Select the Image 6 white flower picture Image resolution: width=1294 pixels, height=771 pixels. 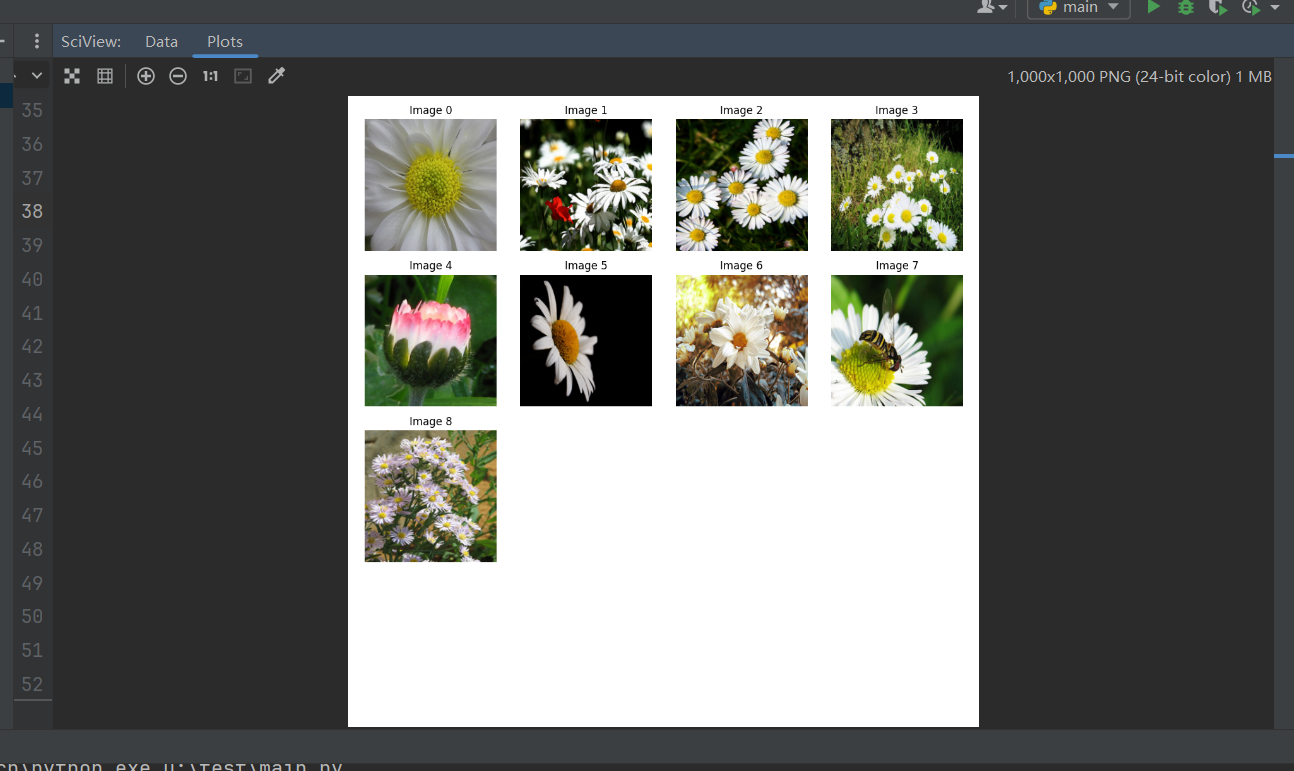point(742,341)
